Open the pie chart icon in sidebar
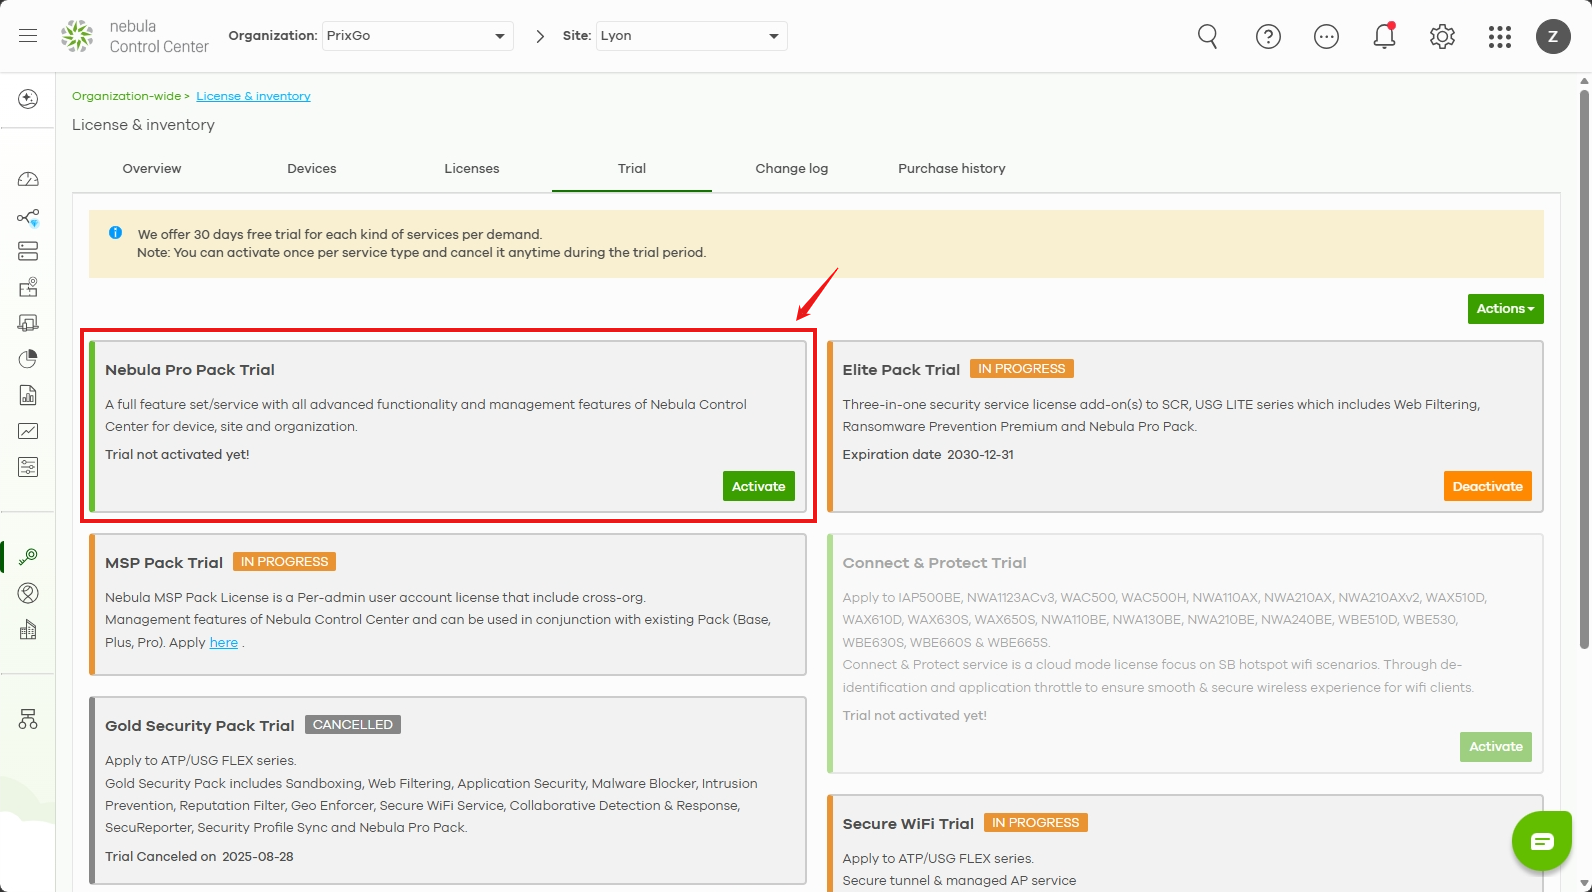Screen dimensions: 1592x892 point(28,359)
